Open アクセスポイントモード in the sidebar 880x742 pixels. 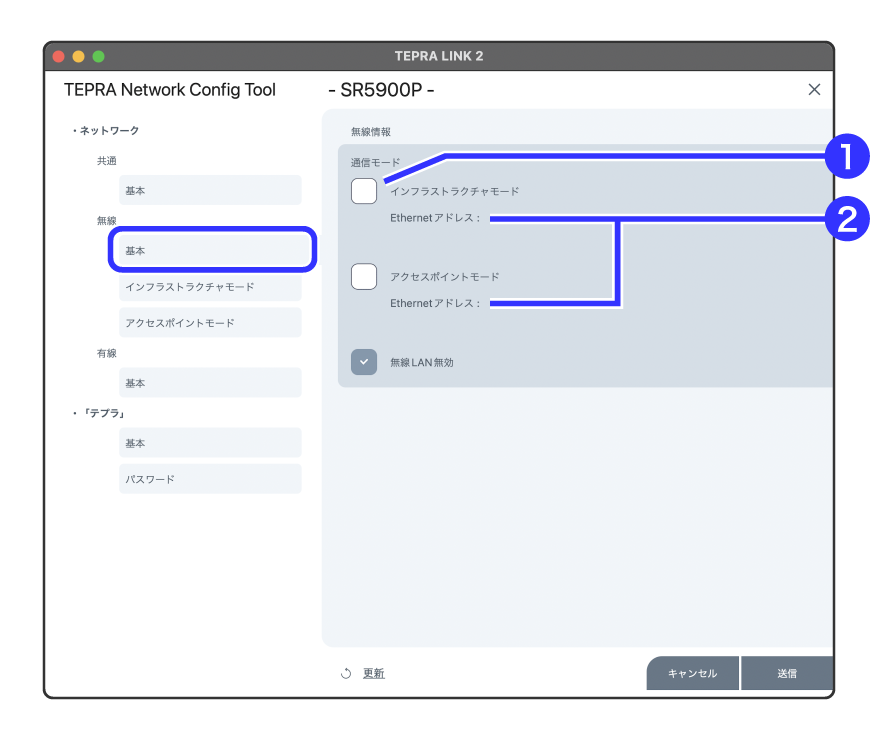click(210, 323)
